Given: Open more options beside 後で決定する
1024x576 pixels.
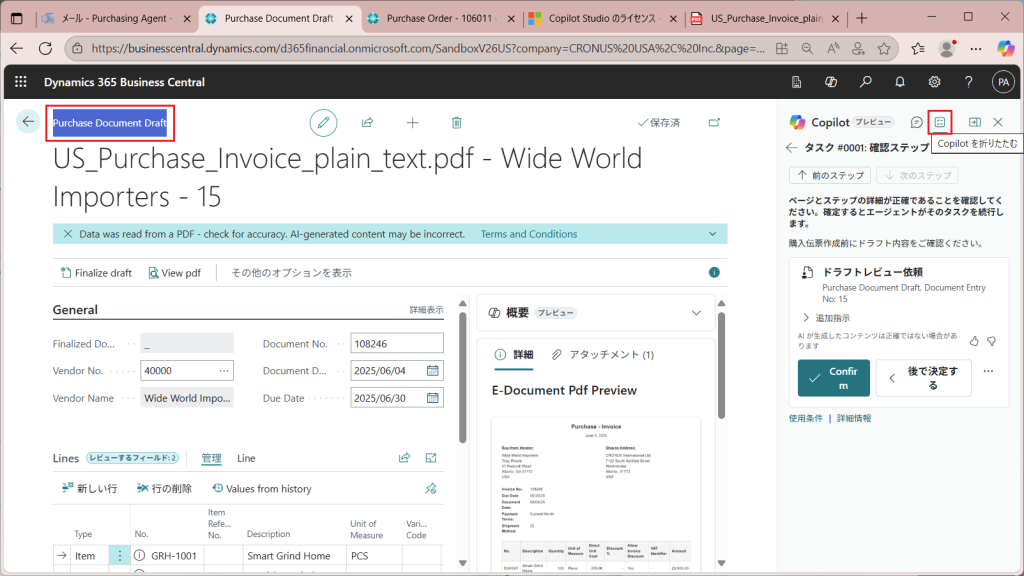Looking at the screenshot, I should click(988, 372).
